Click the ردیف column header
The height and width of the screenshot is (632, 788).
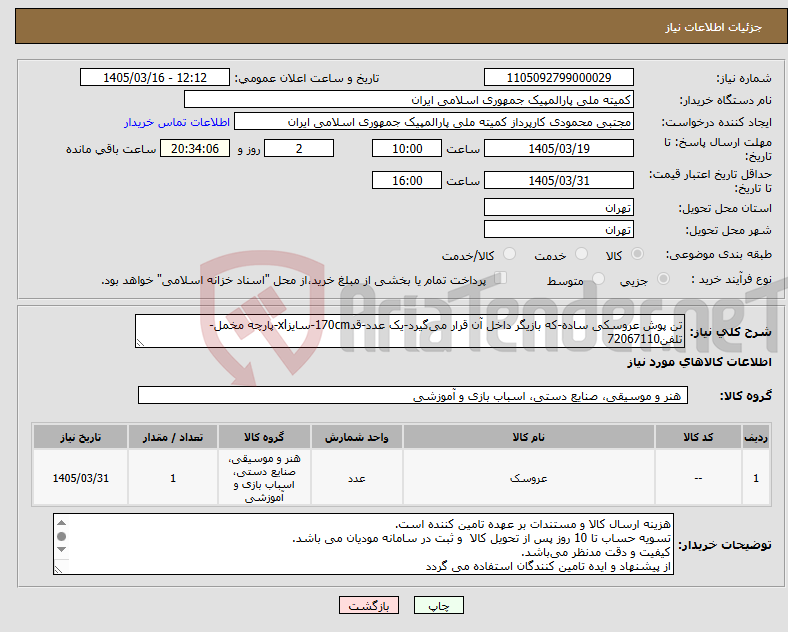[x=756, y=438]
